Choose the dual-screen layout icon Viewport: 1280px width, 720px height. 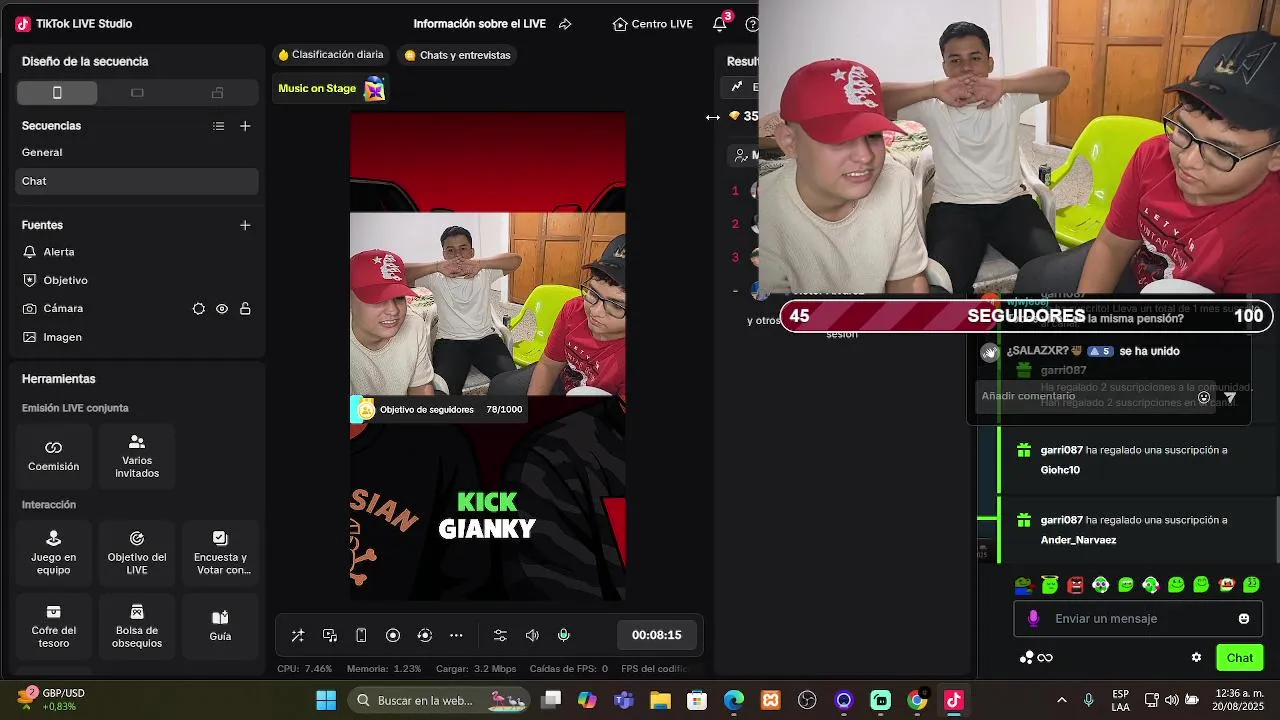[217, 93]
